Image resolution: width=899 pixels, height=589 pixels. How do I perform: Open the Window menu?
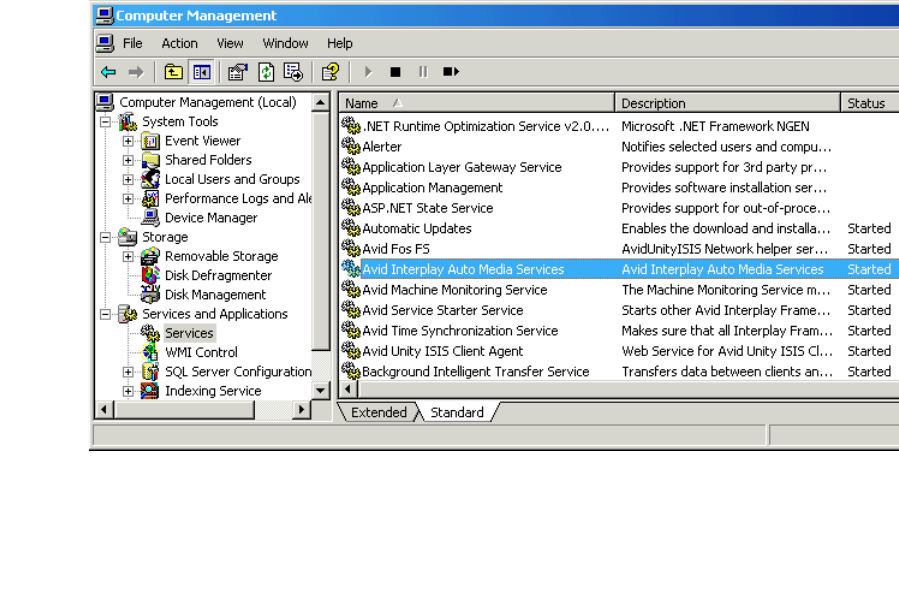pos(285,44)
